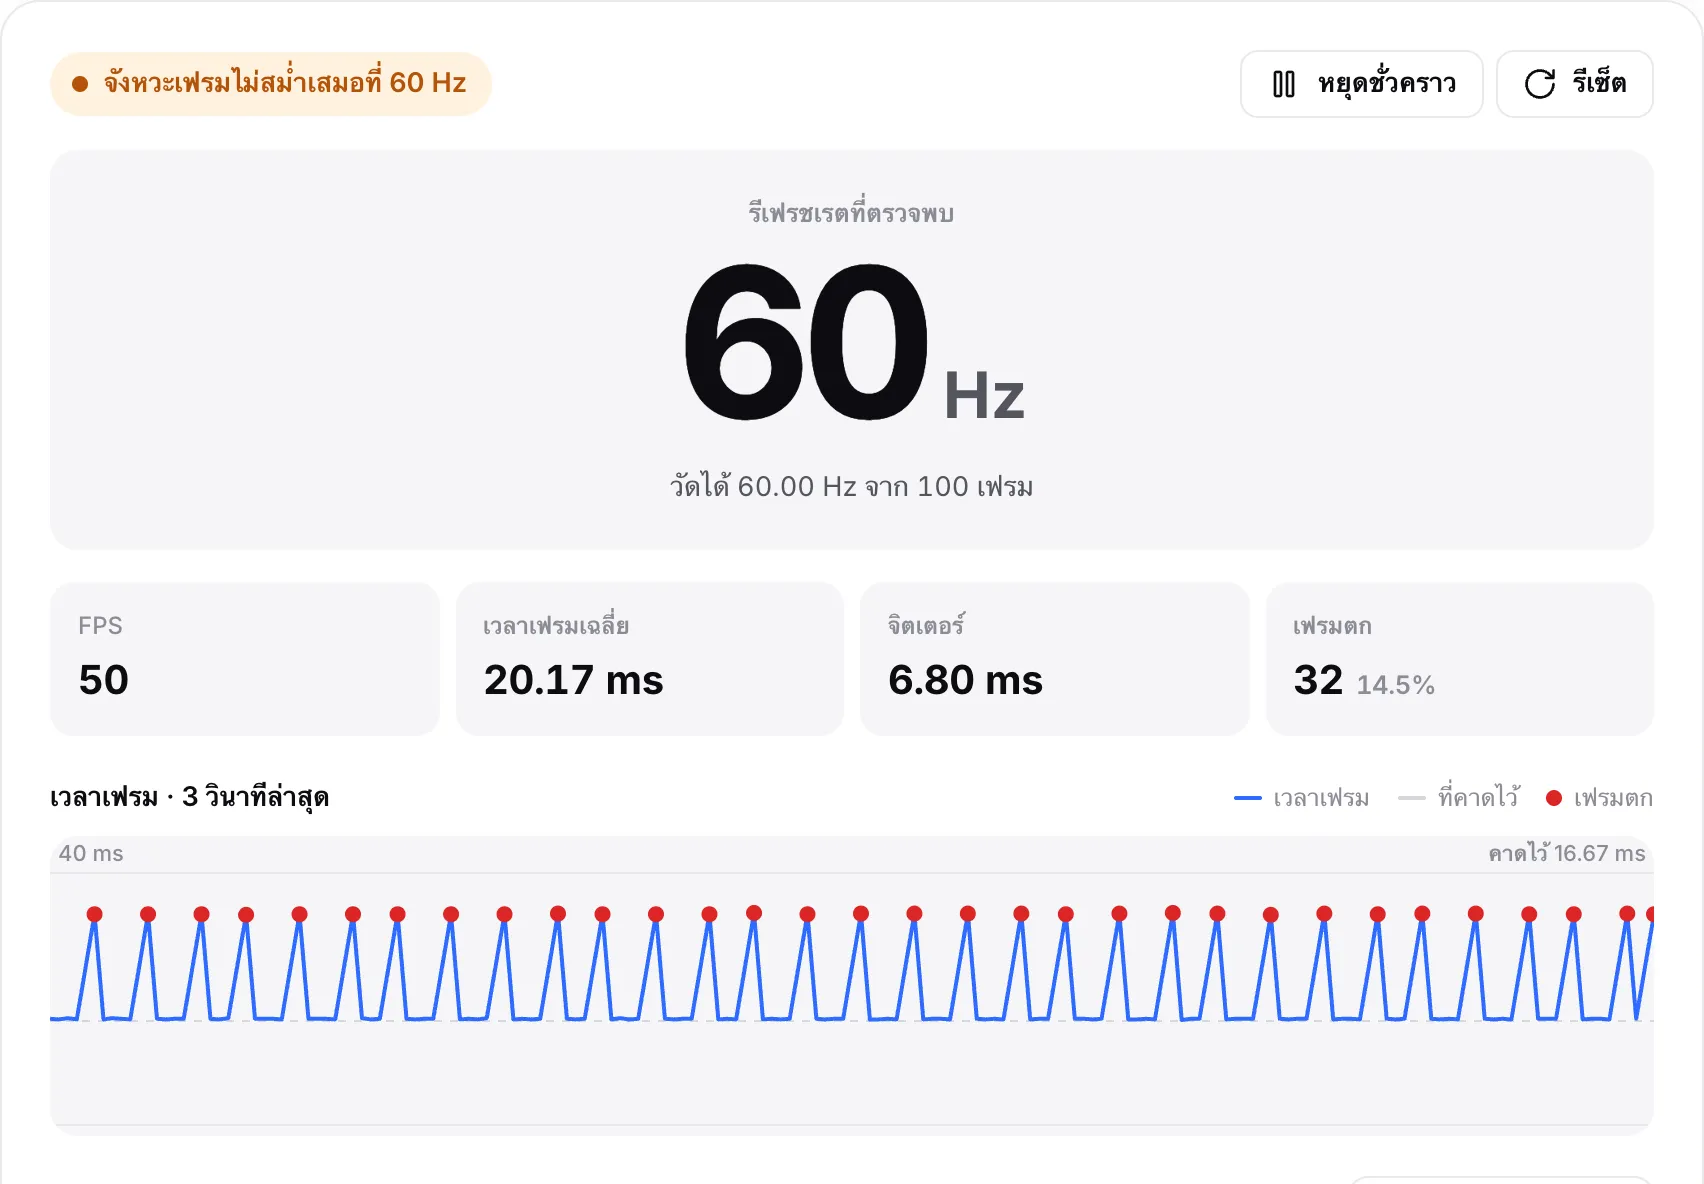Viewport: 1704px width, 1184px height.
Task: Click the เวลาเฟรมเฉลี่ย card label
Action: 556,626
